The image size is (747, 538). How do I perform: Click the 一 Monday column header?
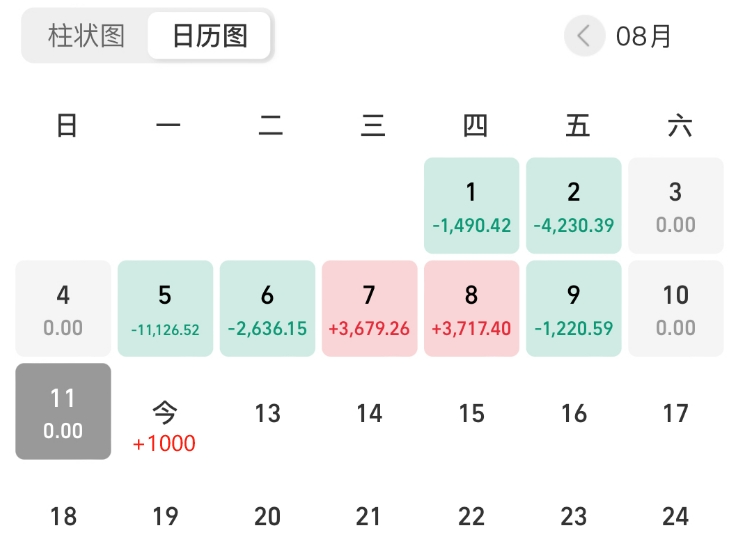168,126
